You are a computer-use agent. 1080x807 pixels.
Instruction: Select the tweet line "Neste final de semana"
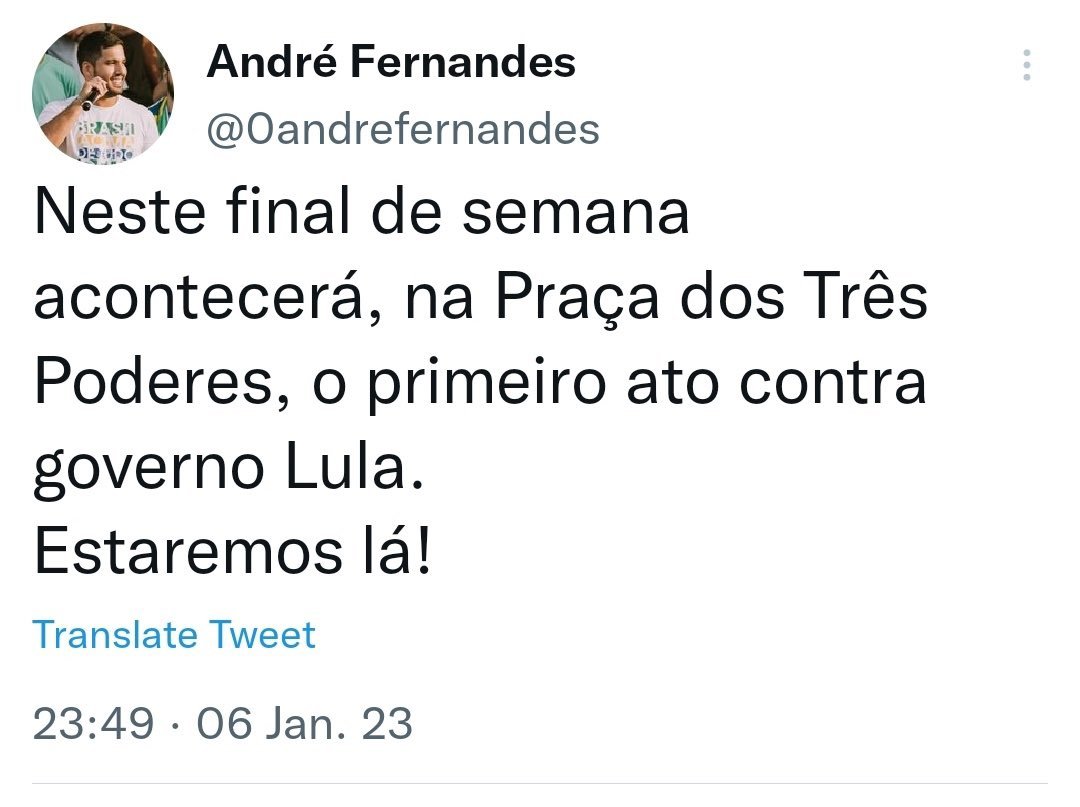click(361, 214)
